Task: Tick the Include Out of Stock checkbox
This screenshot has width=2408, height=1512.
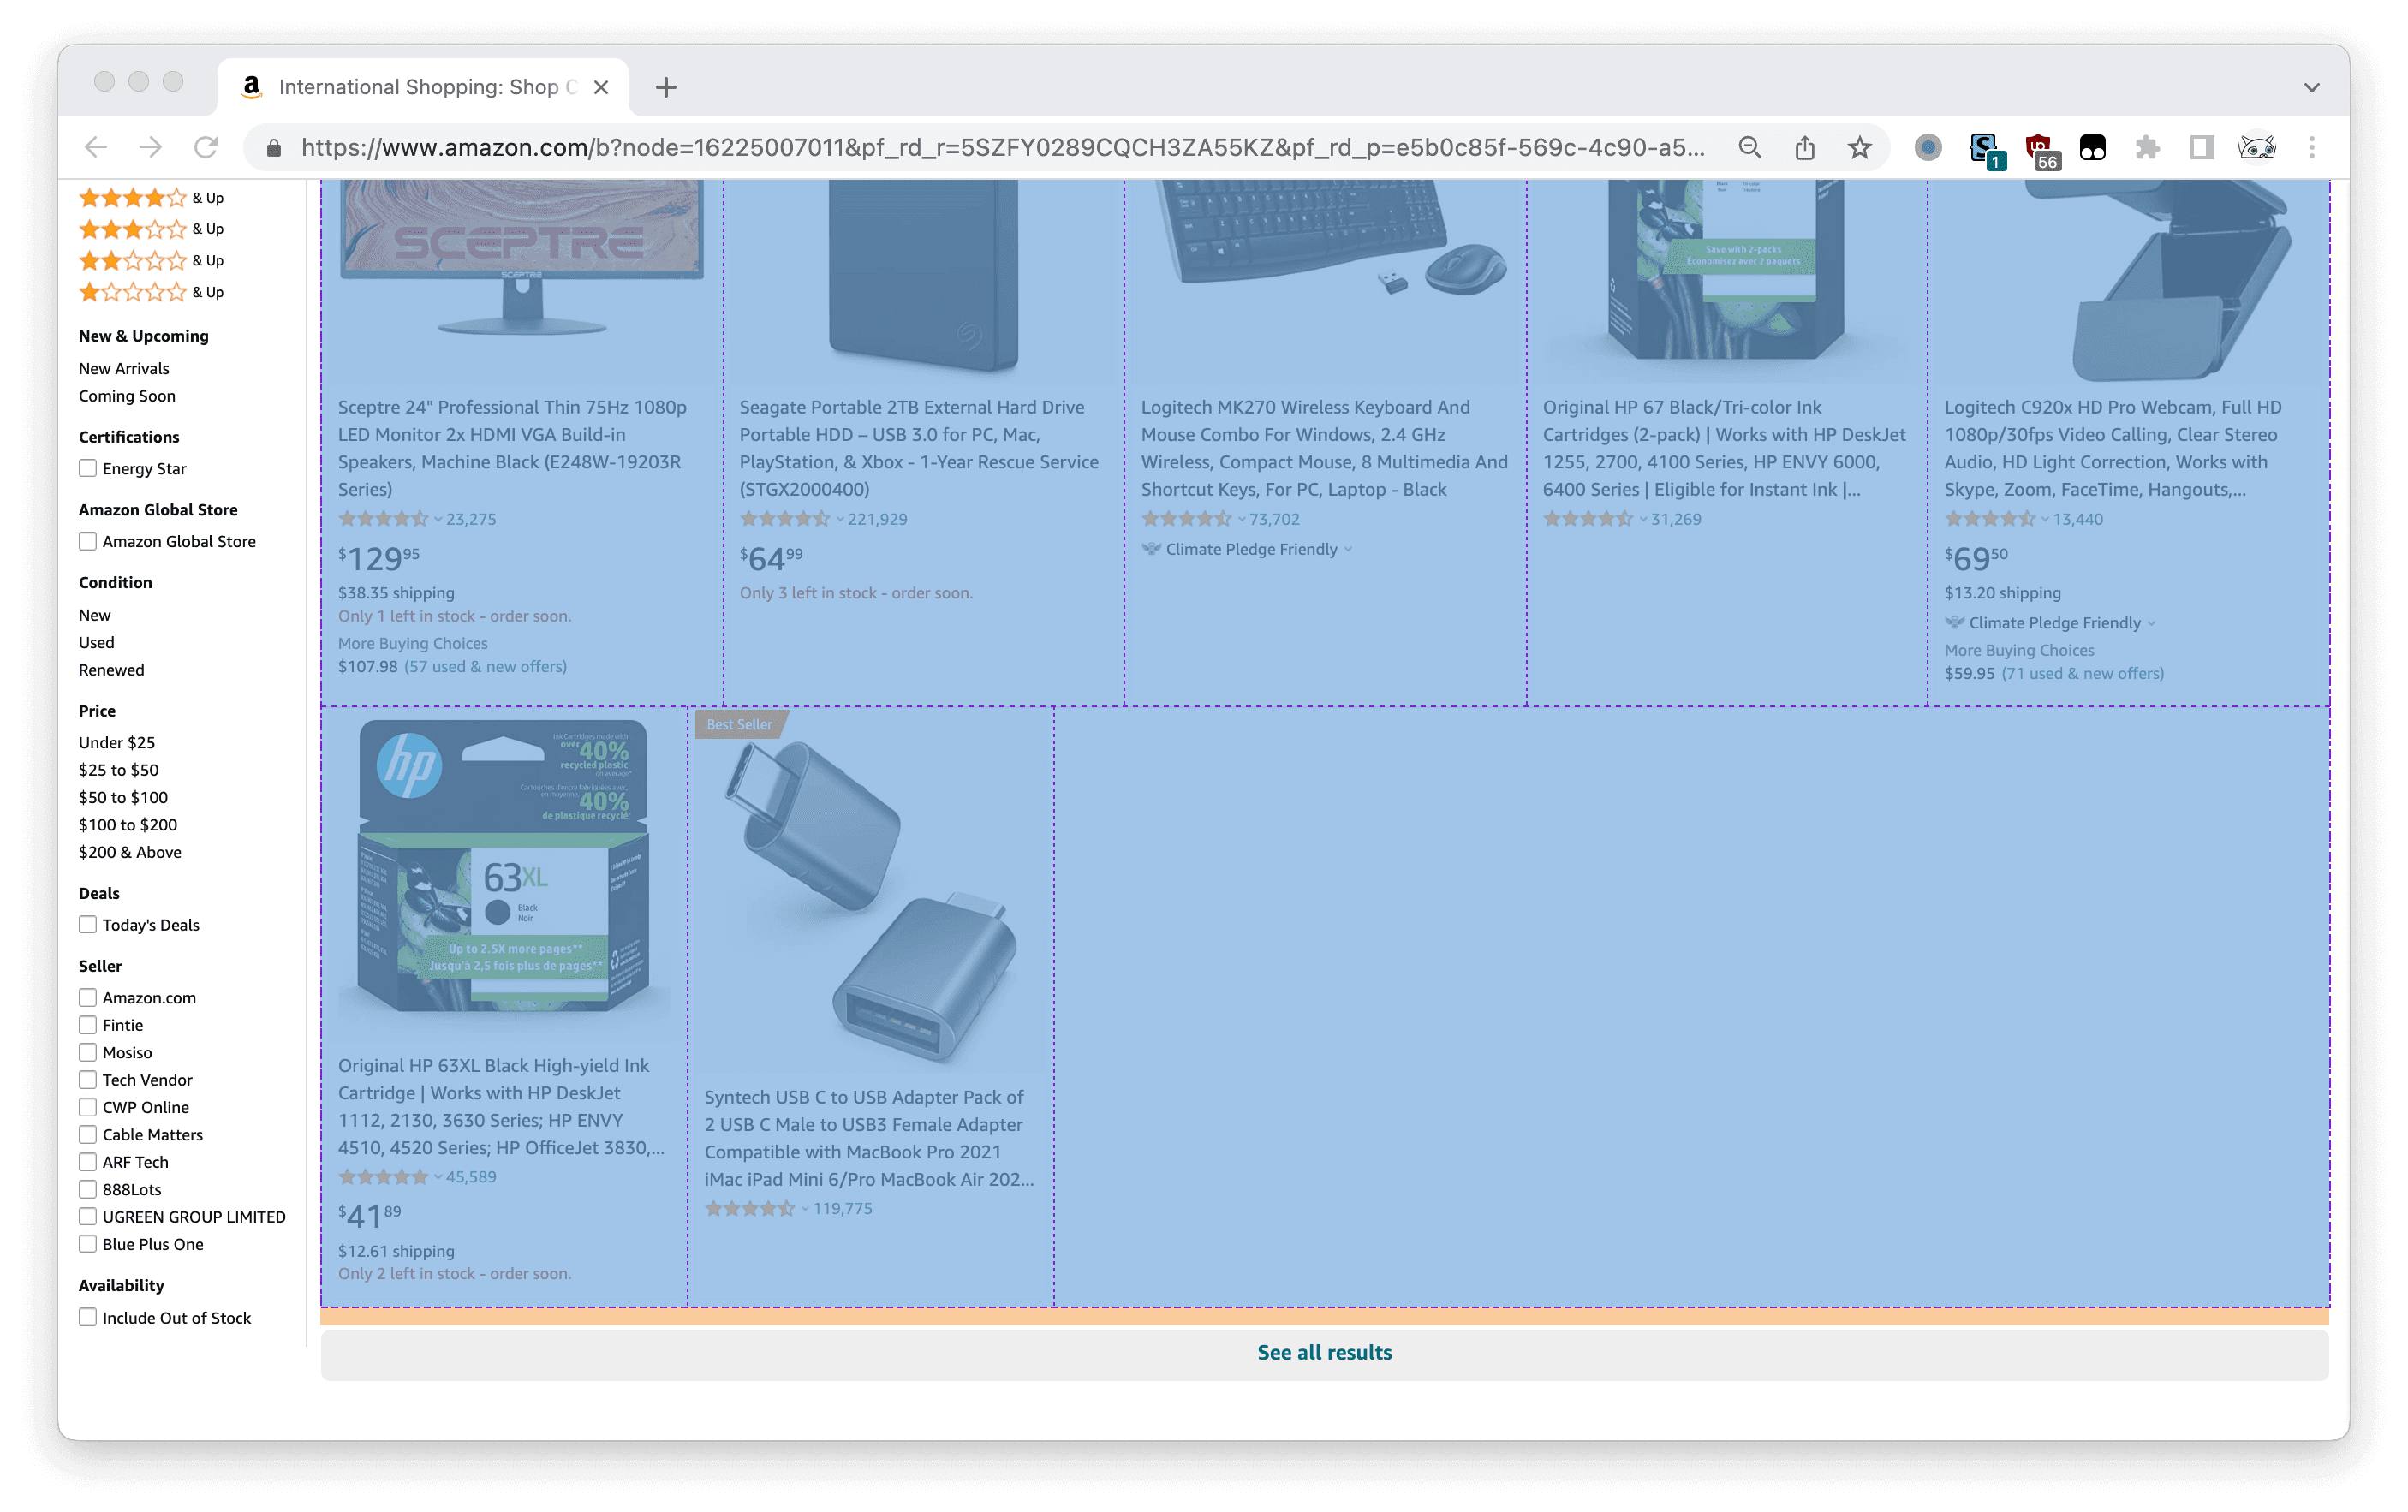Action: 88,1317
